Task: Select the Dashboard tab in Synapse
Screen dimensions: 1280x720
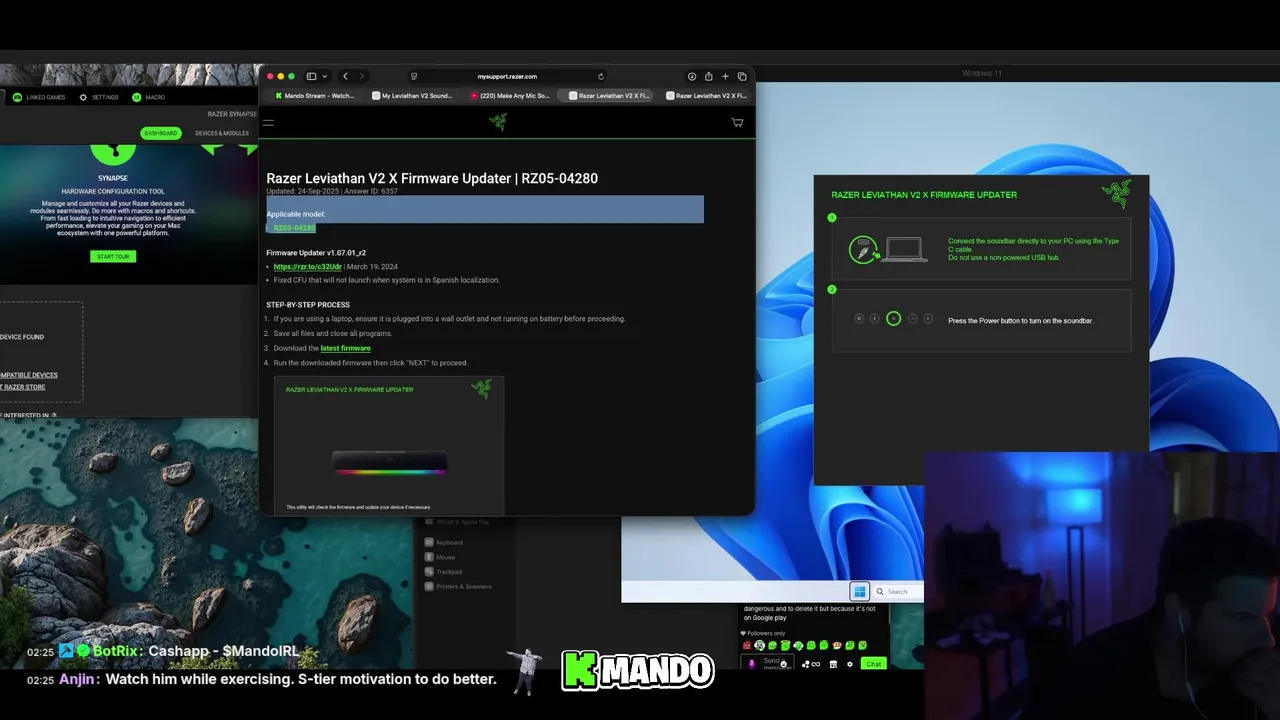Action: tap(160, 133)
